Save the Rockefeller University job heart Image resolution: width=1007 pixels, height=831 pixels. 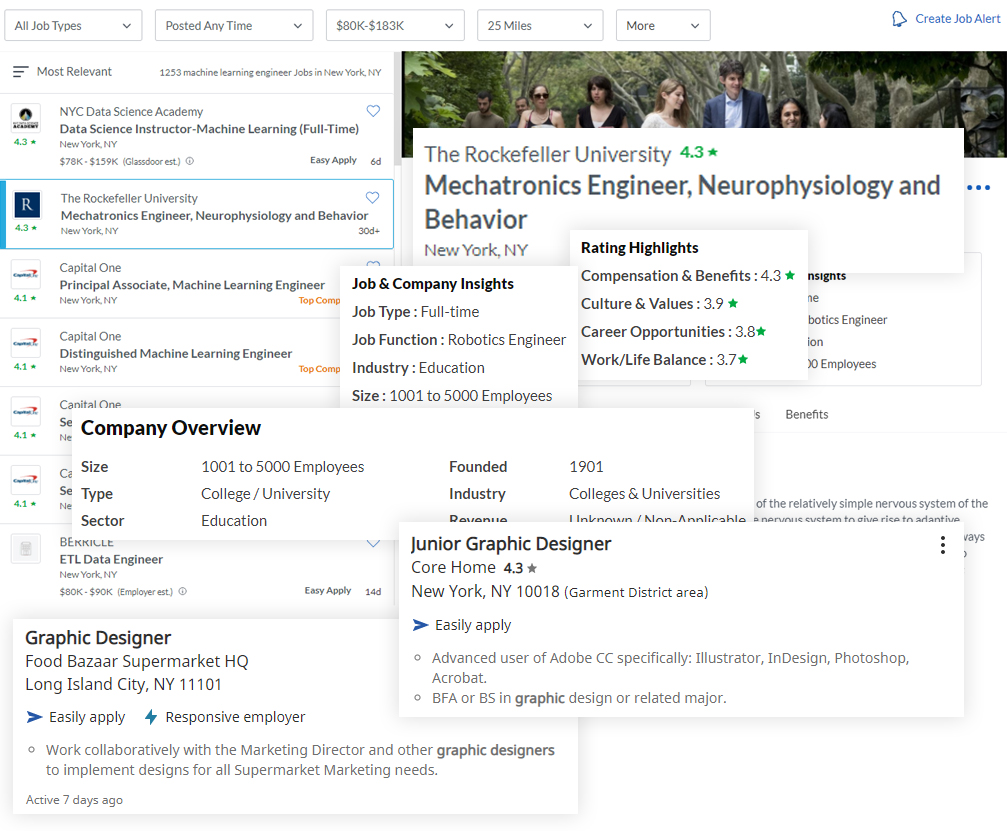[x=372, y=197]
